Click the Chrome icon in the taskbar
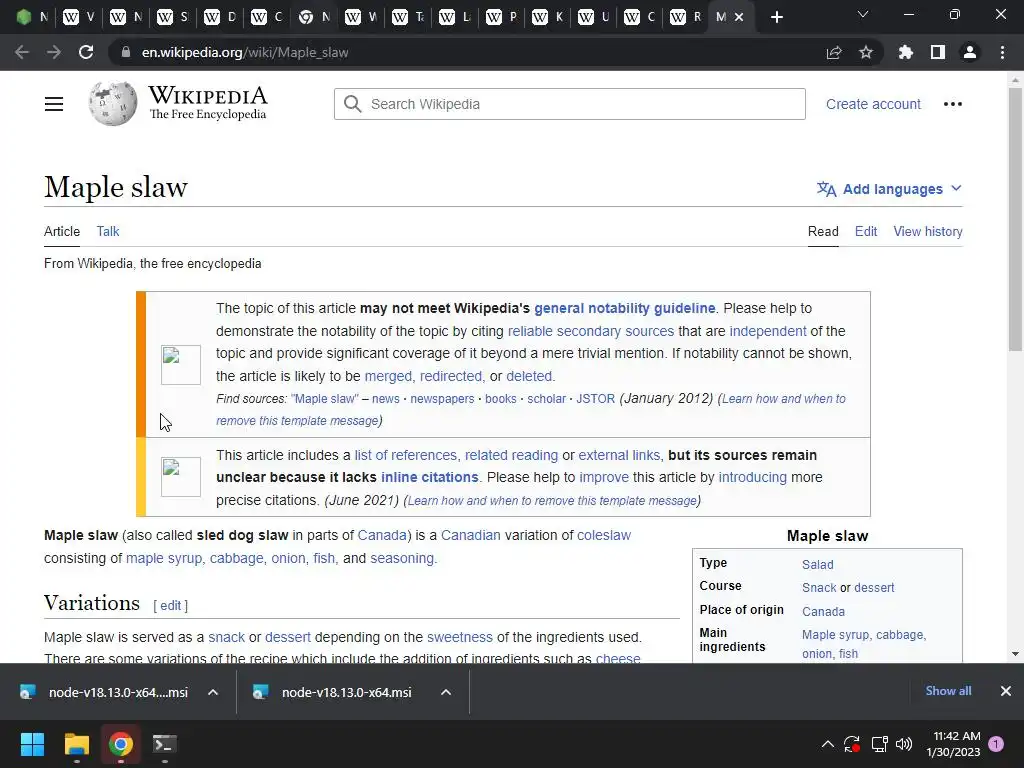This screenshot has width=1024, height=768. tap(121, 744)
